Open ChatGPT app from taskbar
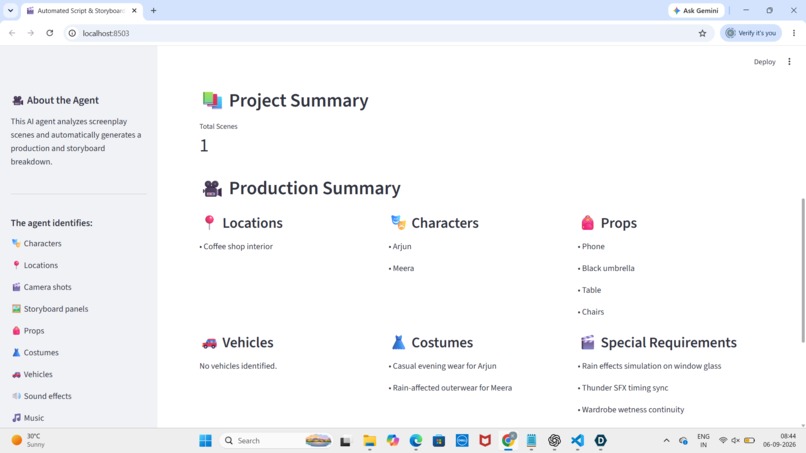806x453 pixels. click(554, 441)
